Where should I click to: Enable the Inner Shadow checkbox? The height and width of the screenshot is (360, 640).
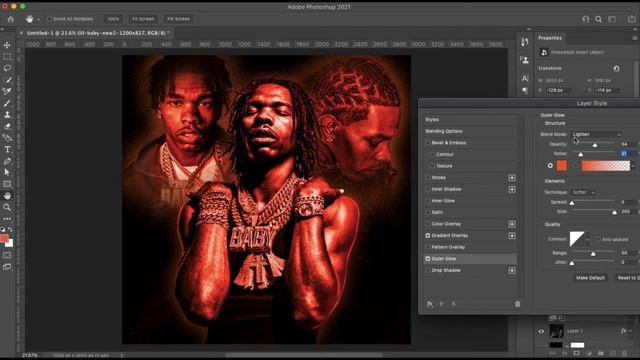(x=428, y=189)
